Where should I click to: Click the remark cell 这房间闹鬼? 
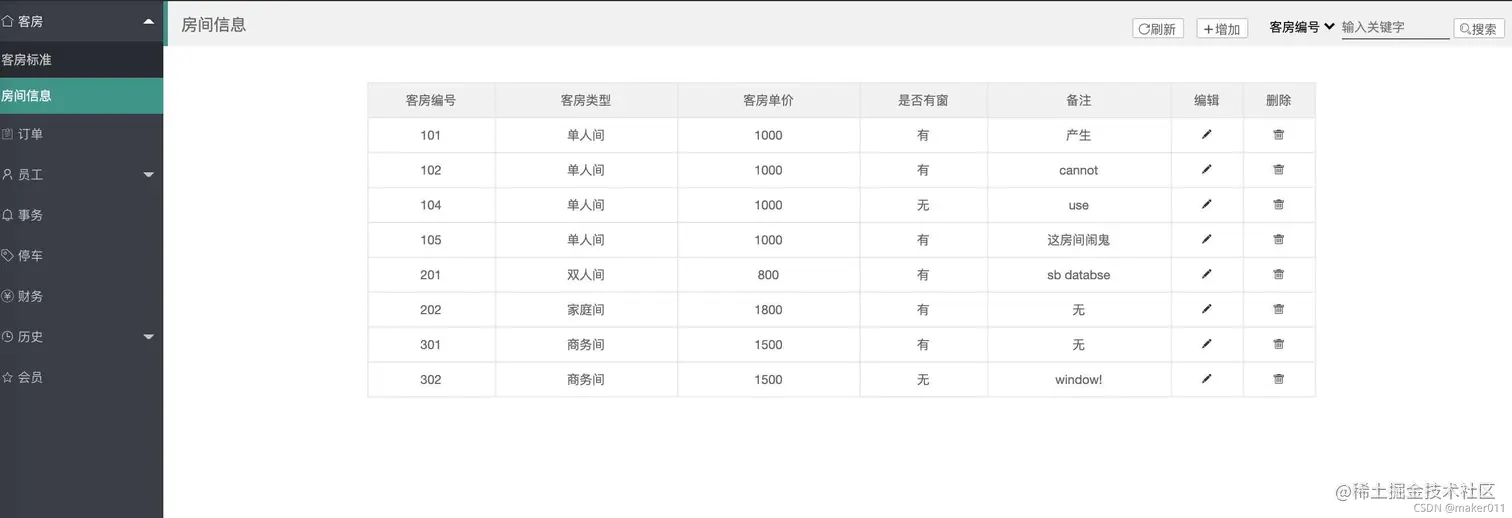pos(1078,240)
